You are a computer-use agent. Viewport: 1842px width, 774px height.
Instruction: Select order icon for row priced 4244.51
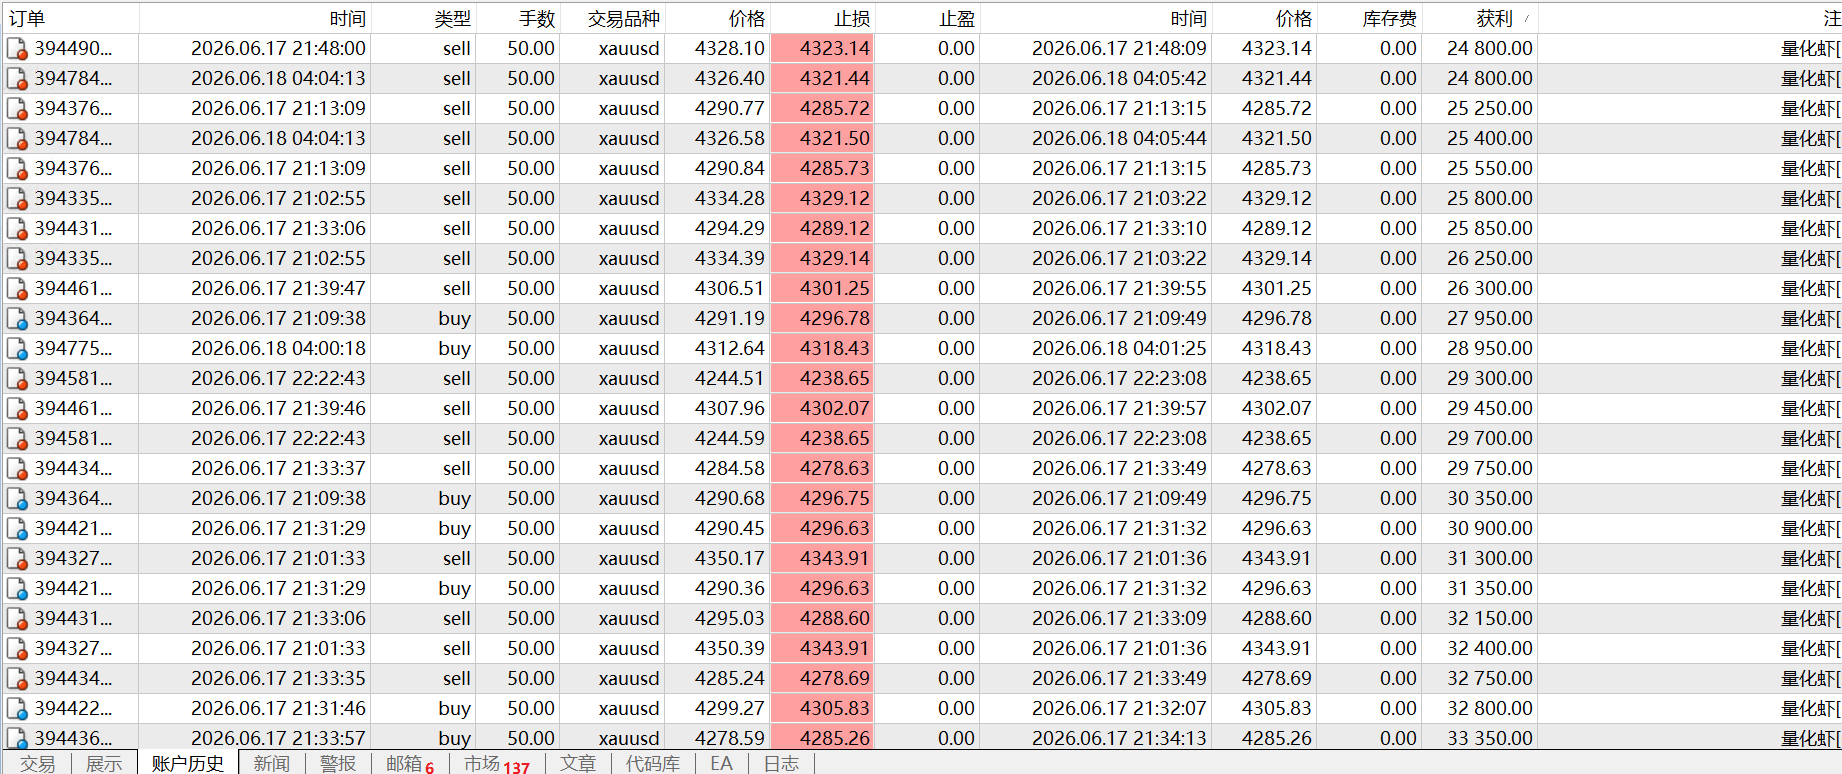click(x=17, y=379)
